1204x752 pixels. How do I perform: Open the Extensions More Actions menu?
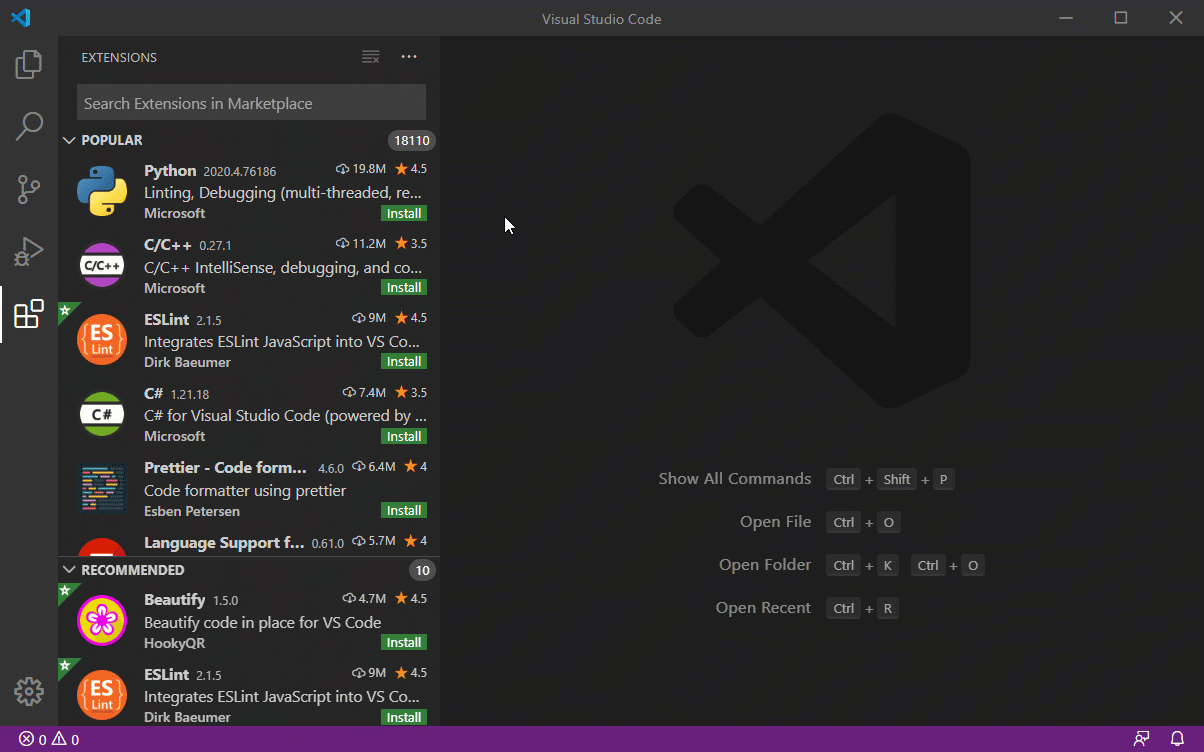(408, 57)
